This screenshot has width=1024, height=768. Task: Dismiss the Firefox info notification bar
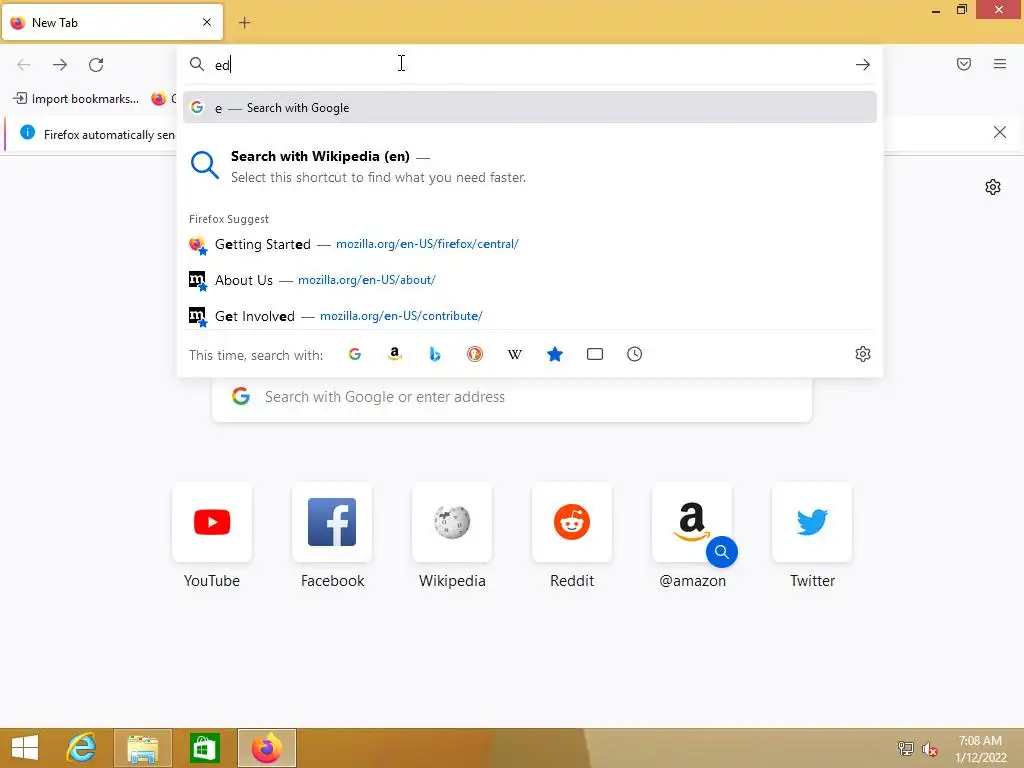(999, 133)
